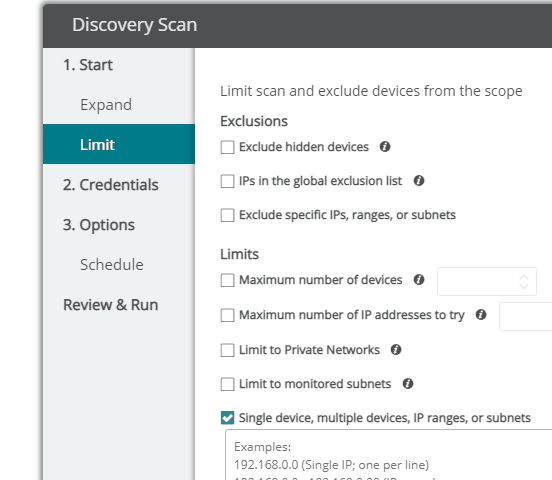552x480 pixels.
Task: Click info icon beside Exclude hidden devices
Action: point(385,147)
